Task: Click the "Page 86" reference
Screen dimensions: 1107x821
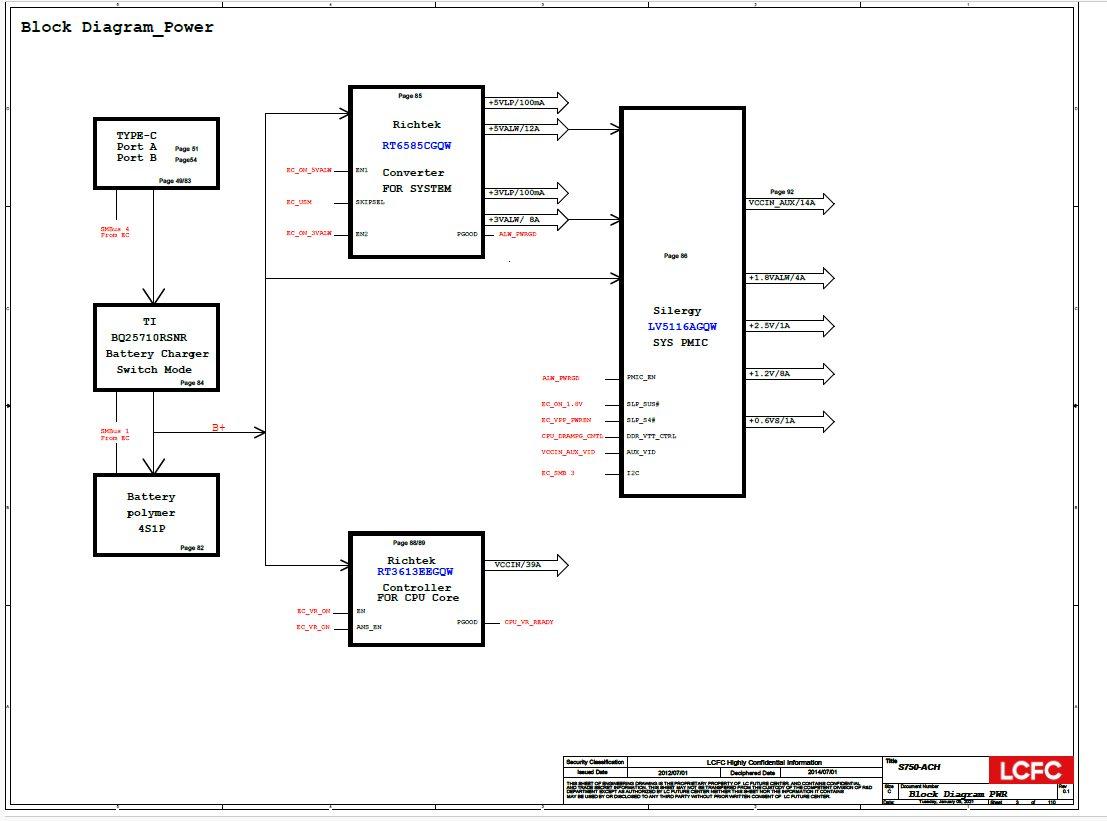Action: pos(676,256)
